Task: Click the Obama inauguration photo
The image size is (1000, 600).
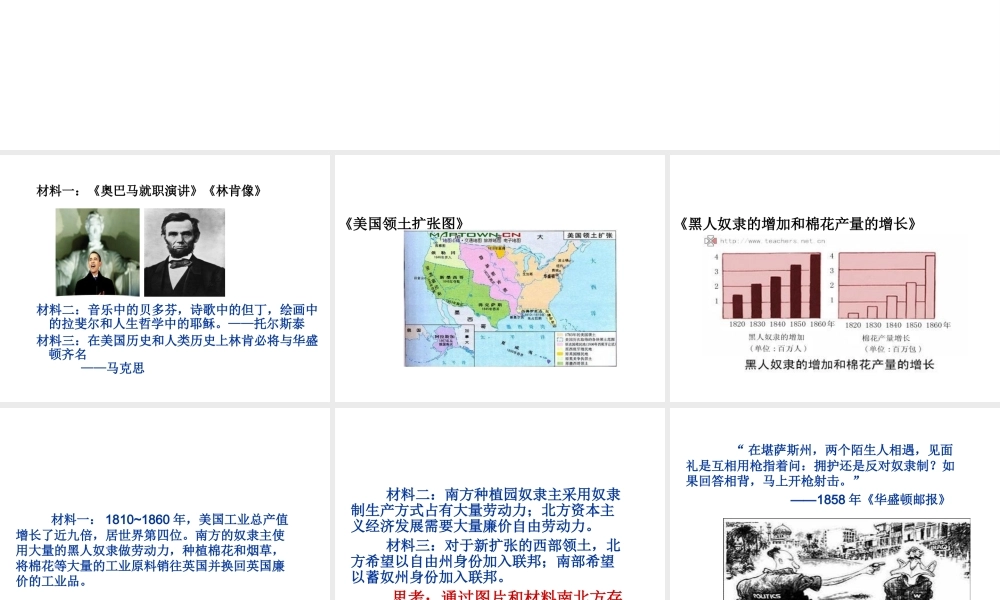Action: tap(98, 252)
